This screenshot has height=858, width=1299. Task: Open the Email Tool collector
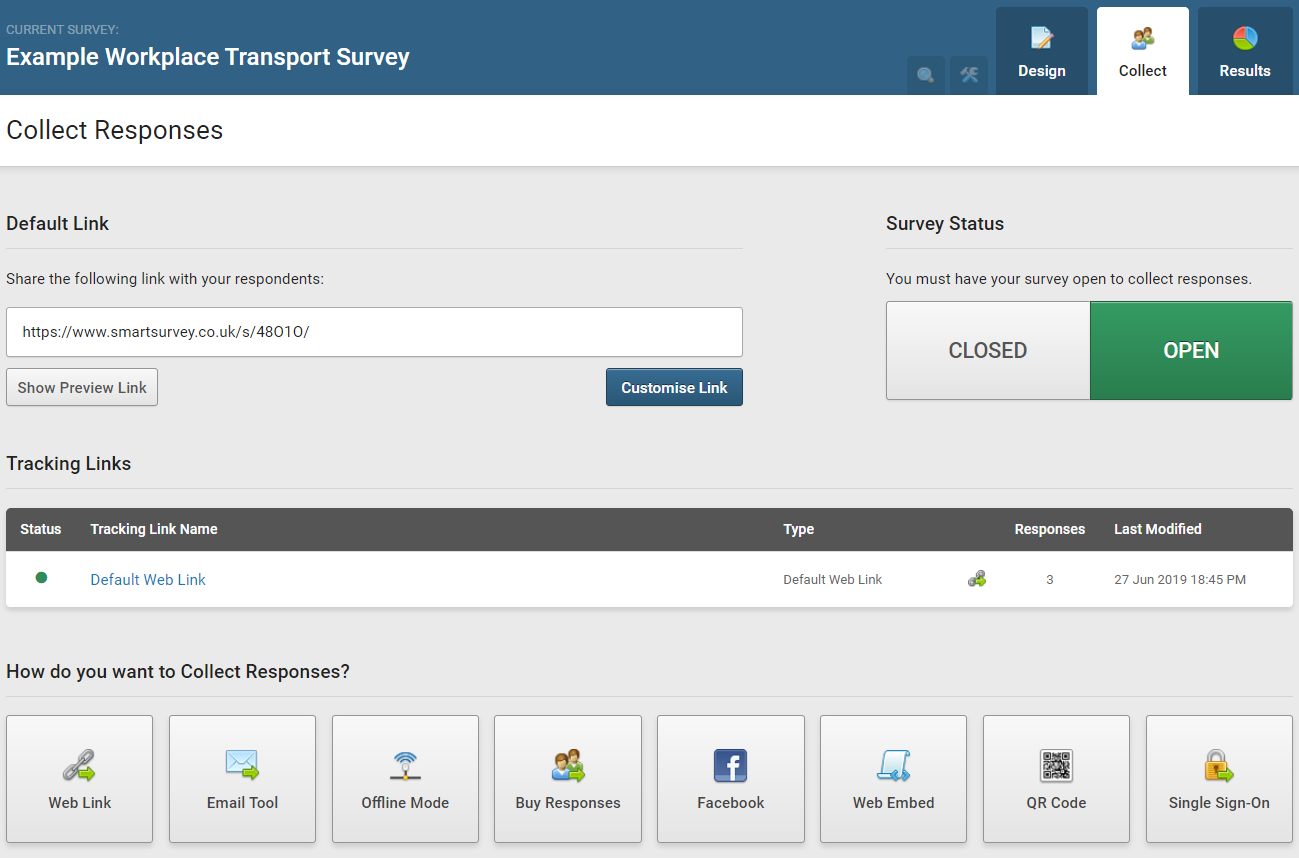coord(242,779)
